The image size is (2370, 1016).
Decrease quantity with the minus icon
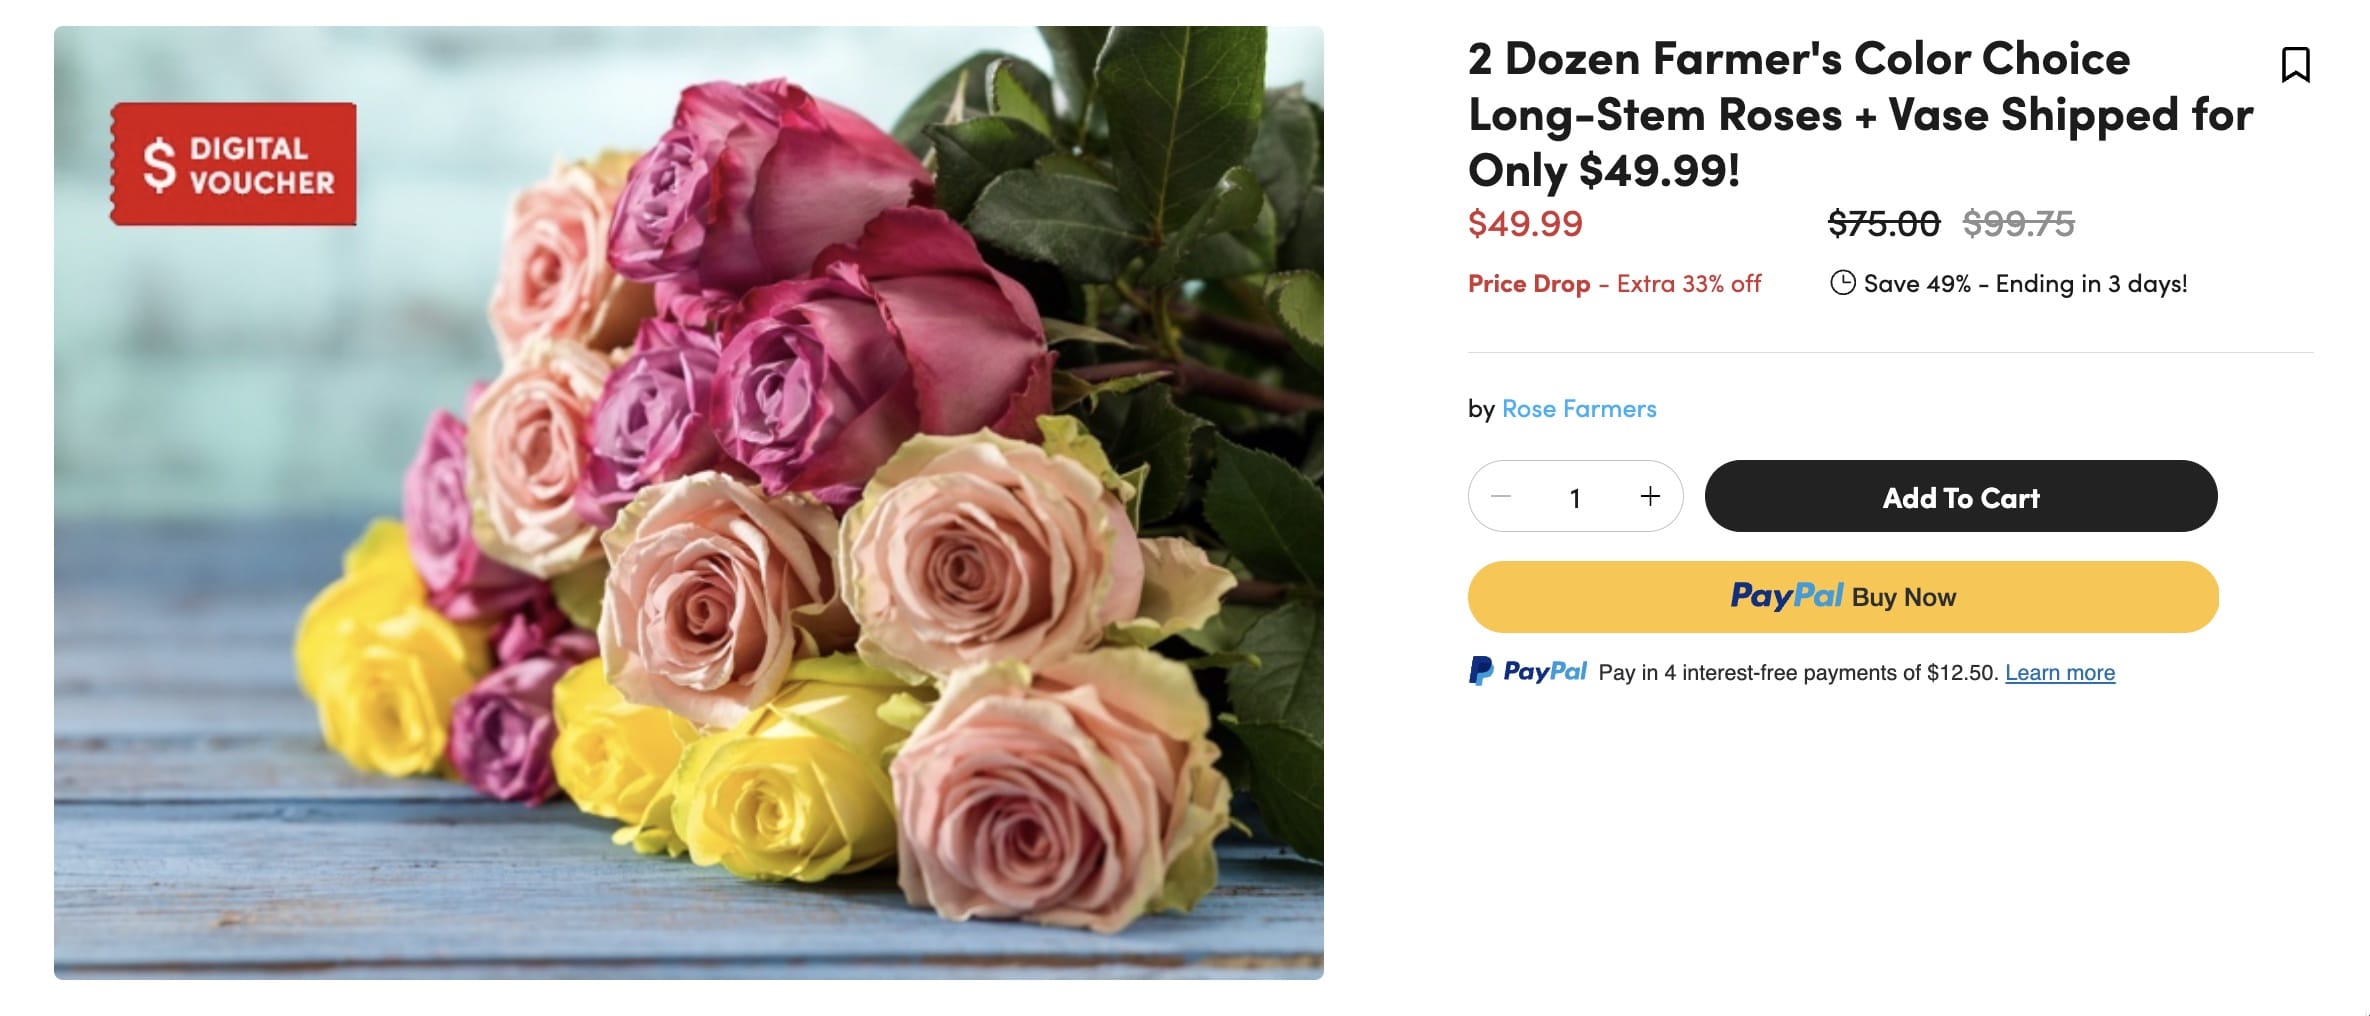(1503, 496)
